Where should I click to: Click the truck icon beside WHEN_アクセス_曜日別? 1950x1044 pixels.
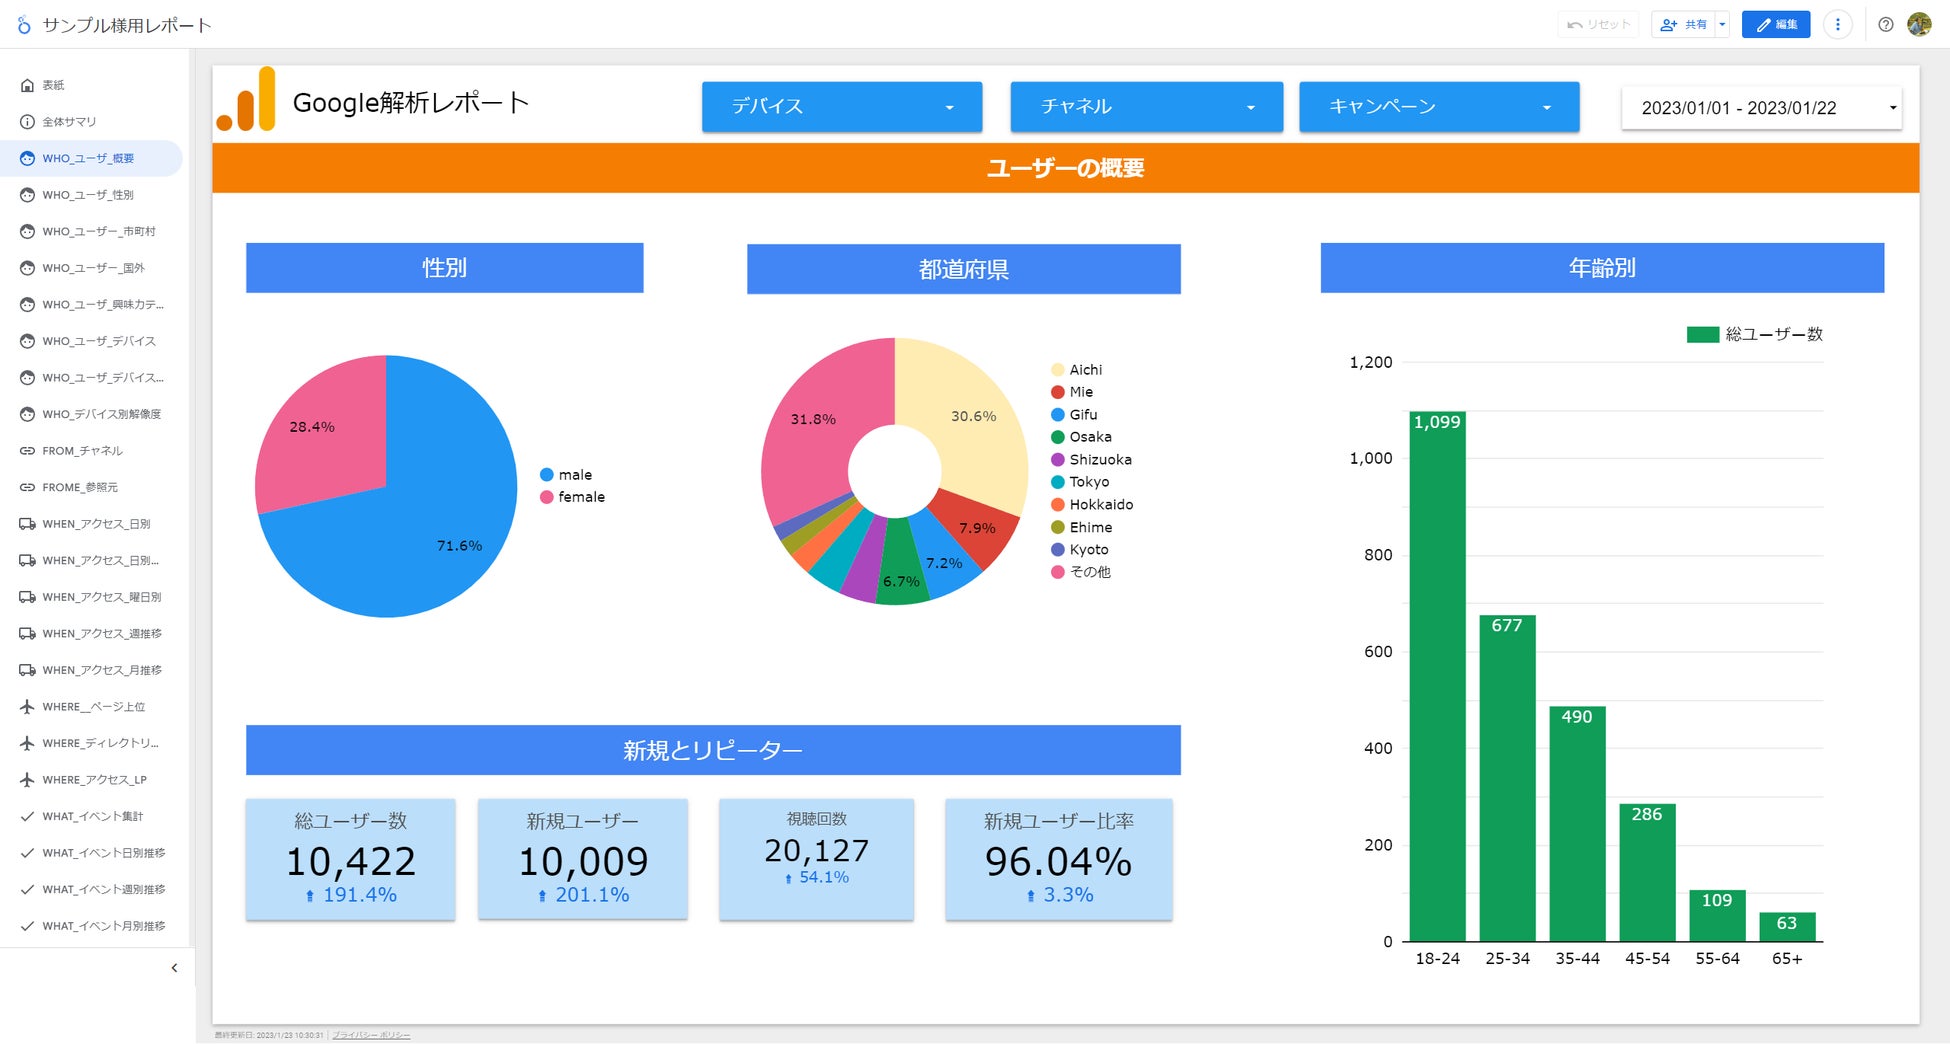pos(28,597)
